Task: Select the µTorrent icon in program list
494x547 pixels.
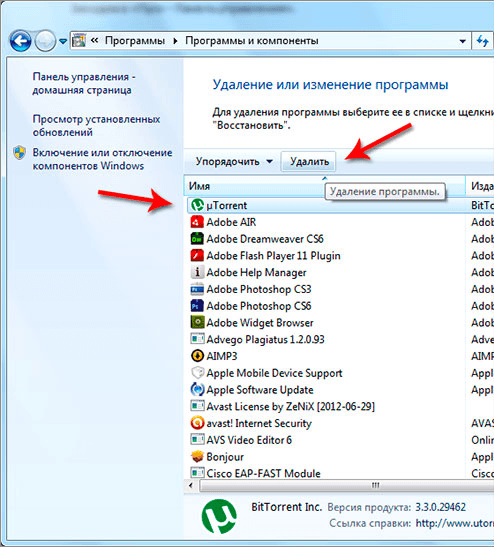Action: pyautogui.click(x=197, y=205)
